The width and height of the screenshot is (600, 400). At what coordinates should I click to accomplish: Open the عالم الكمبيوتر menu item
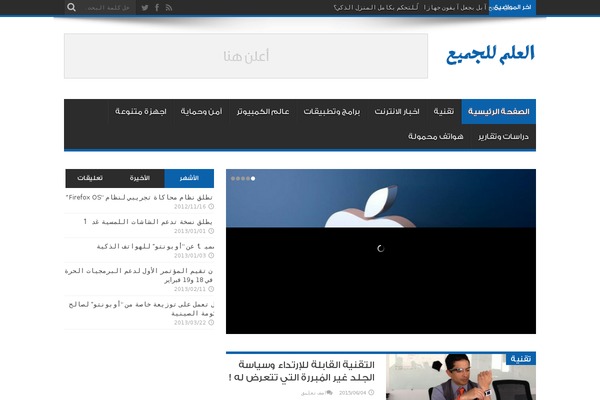(263, 111)
